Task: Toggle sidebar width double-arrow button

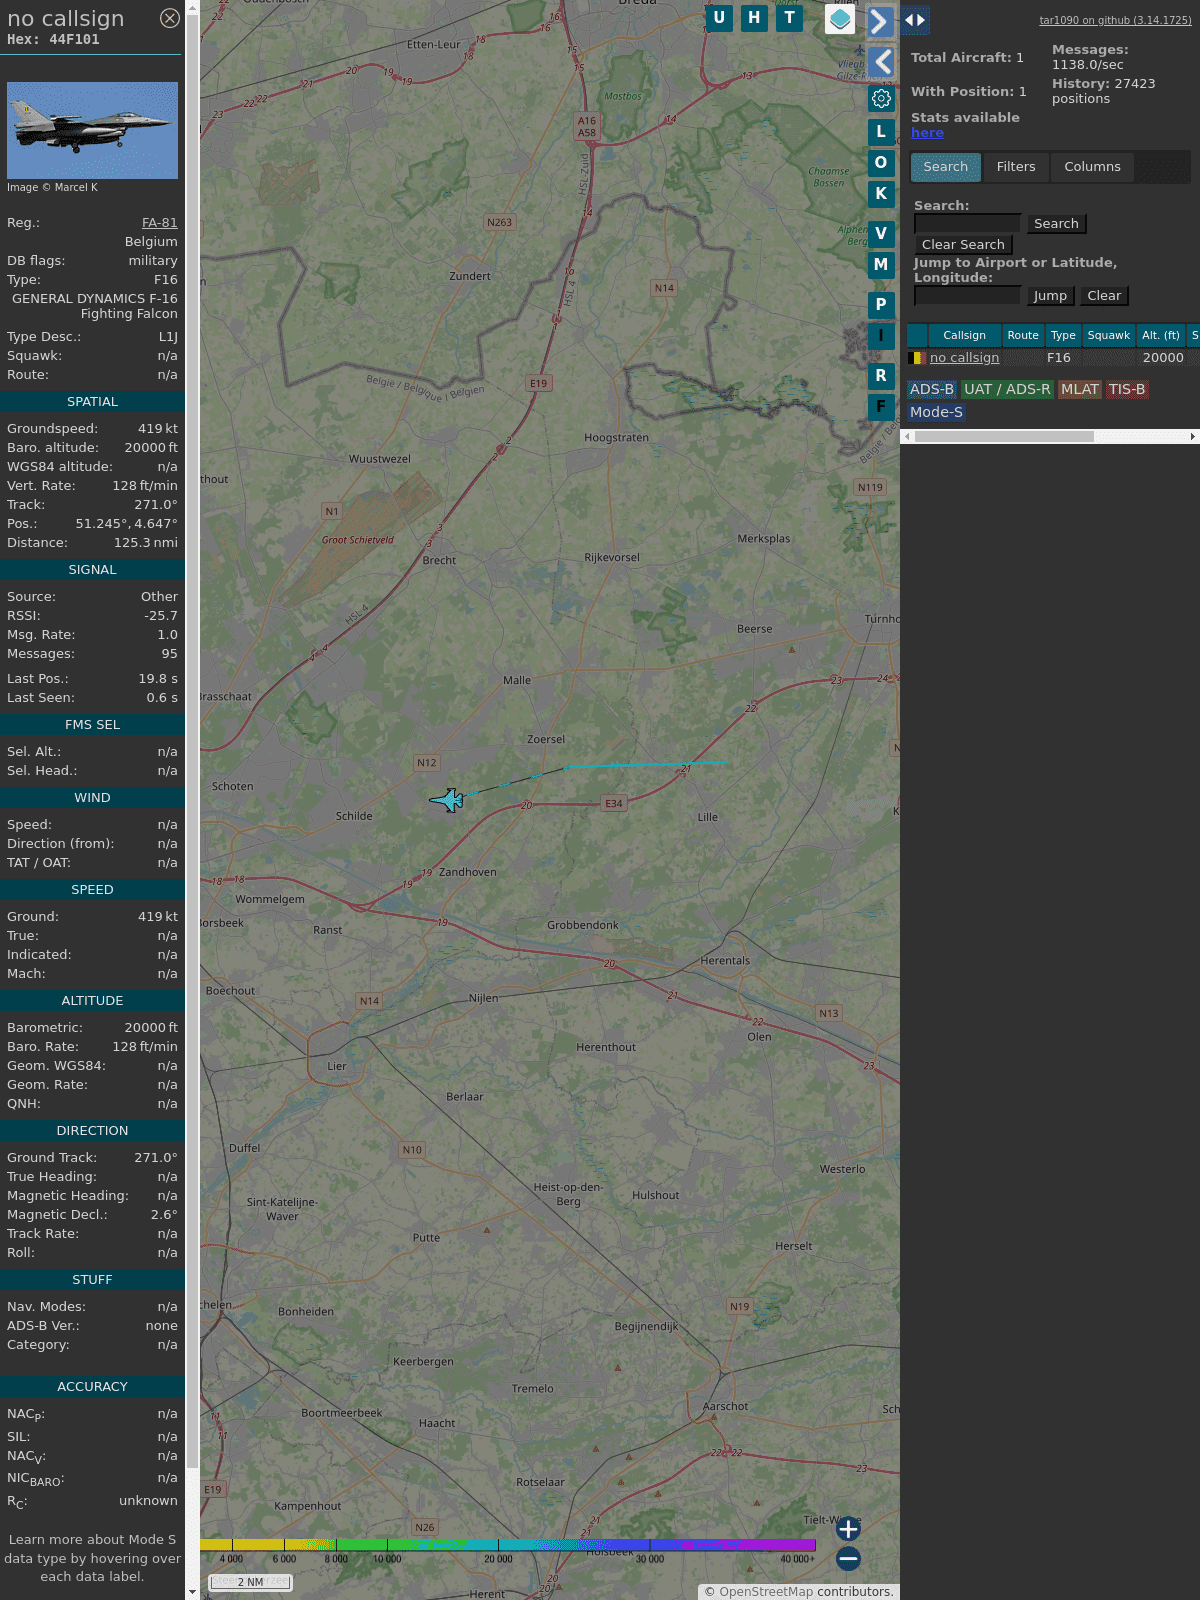Action: [915, 20]
